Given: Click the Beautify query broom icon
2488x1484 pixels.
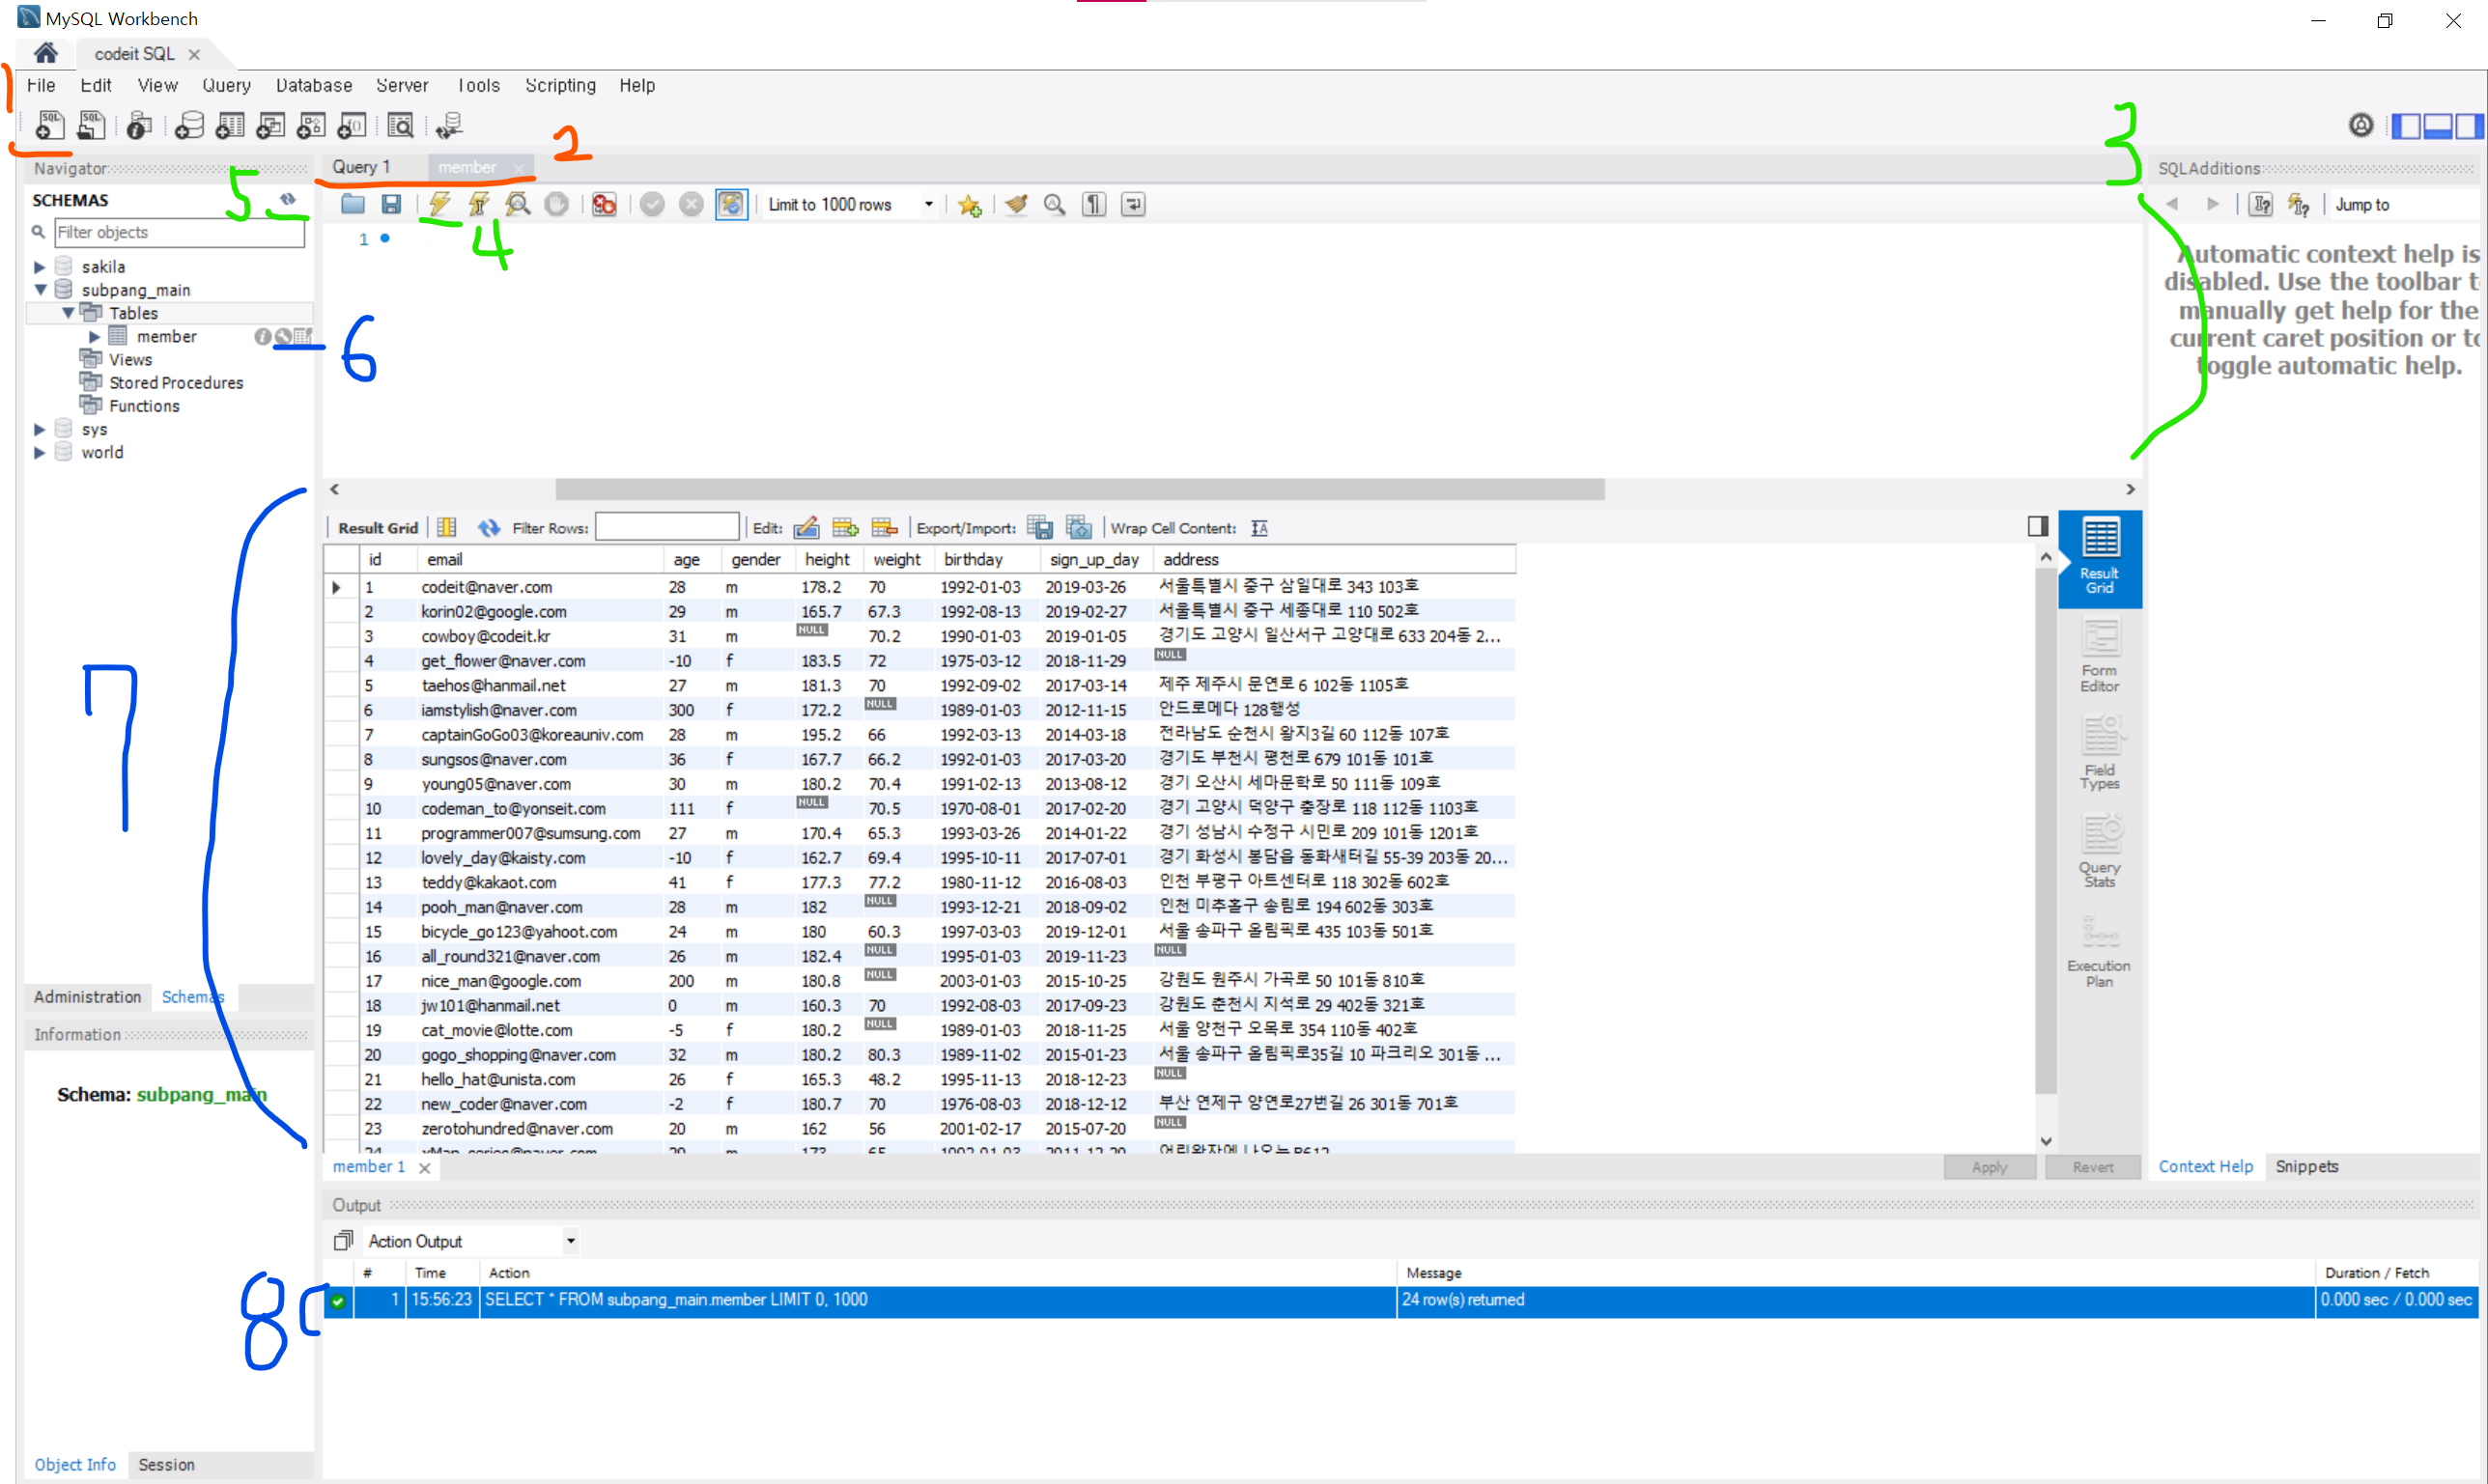Looking at the screenshot, I should pos(1016,204).
